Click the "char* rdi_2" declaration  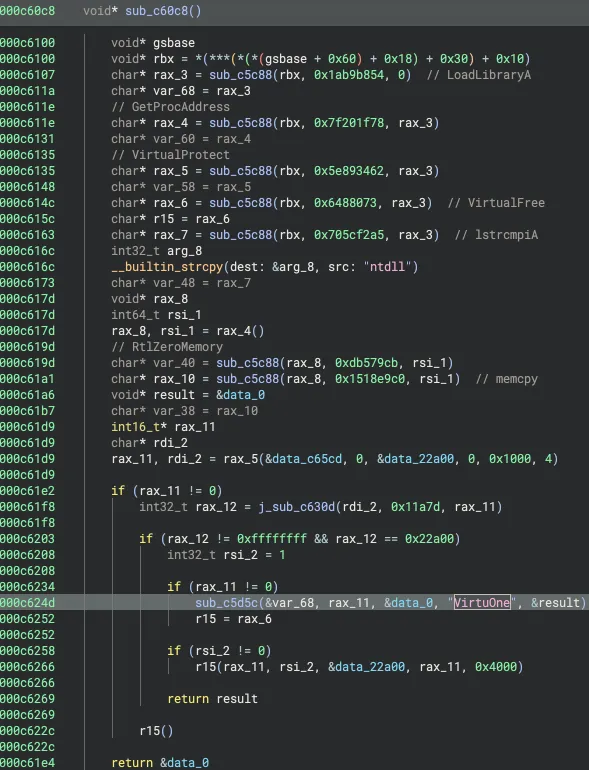pos(149,443)
